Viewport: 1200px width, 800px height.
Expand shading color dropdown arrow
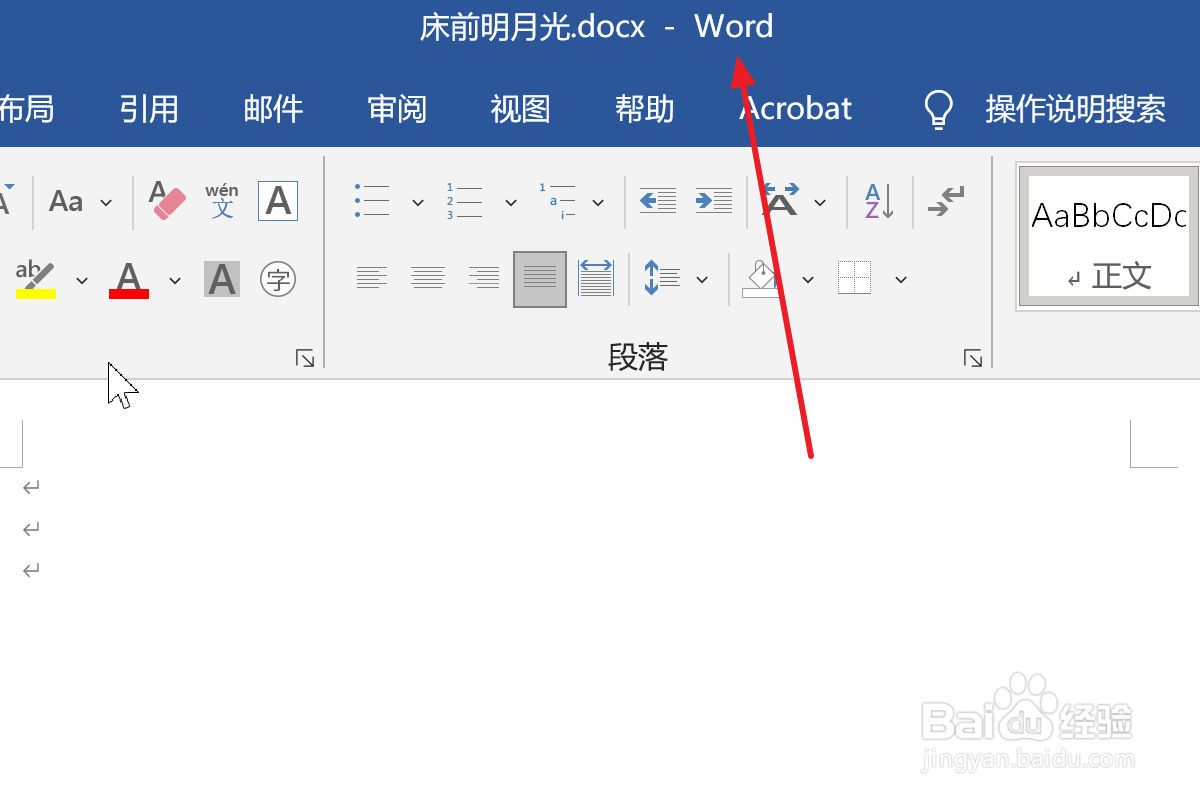tap(808, 280)
